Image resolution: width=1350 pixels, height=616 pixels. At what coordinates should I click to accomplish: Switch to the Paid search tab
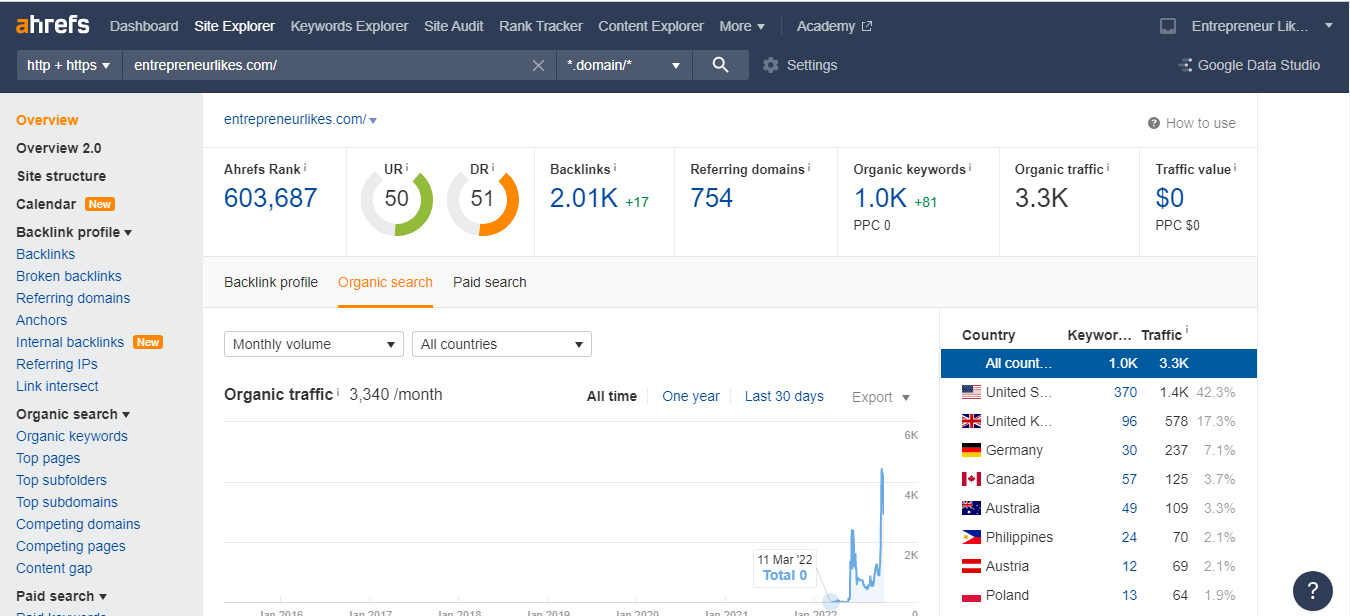[489, 282]
